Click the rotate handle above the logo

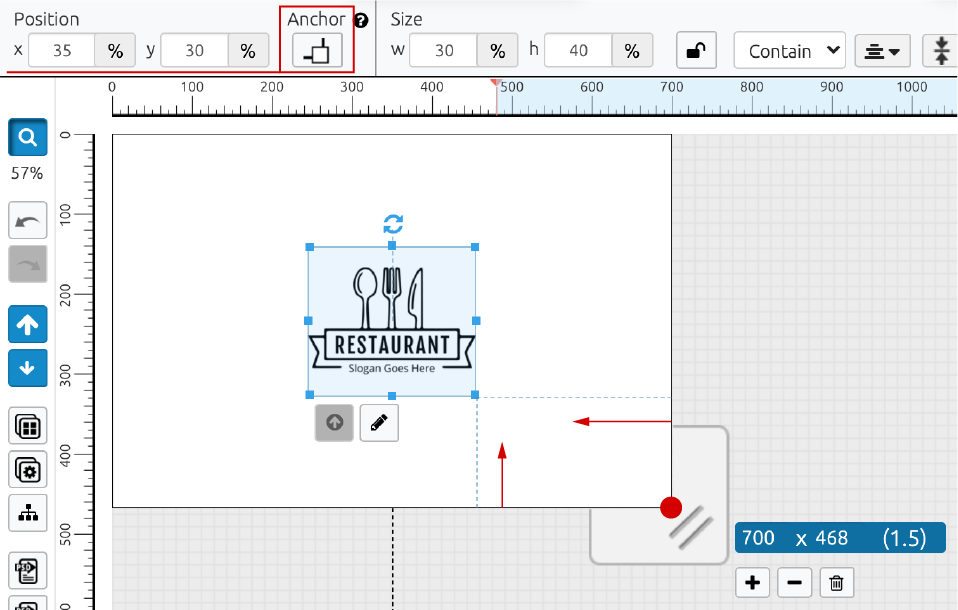point(393,224)
